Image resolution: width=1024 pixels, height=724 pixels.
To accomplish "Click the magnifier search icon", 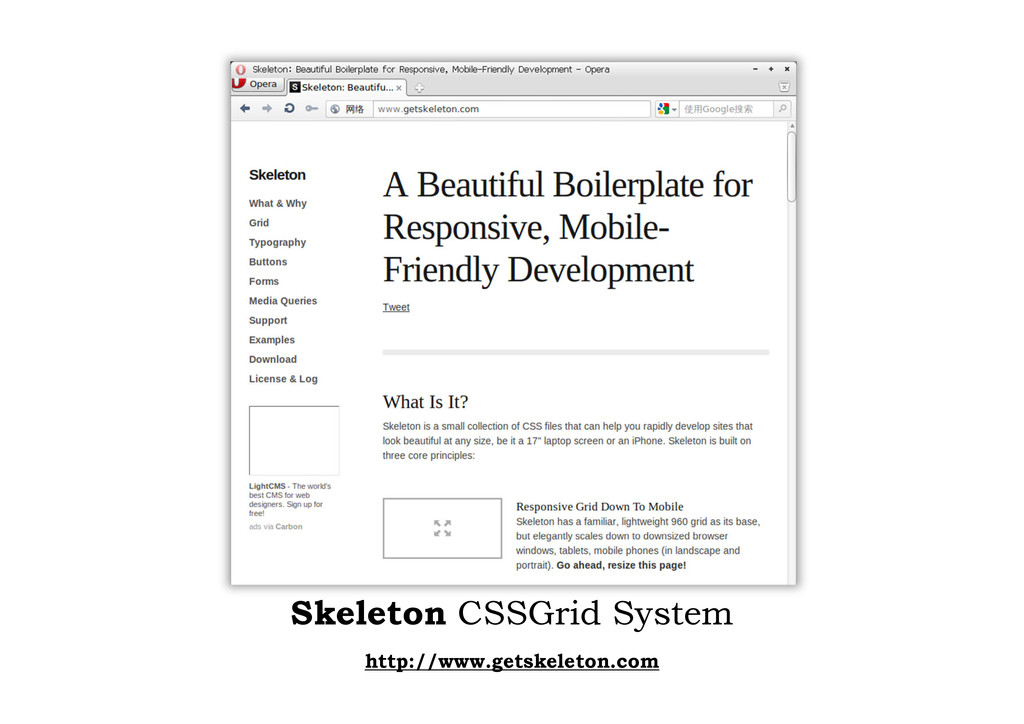I will tap(782, 109).
